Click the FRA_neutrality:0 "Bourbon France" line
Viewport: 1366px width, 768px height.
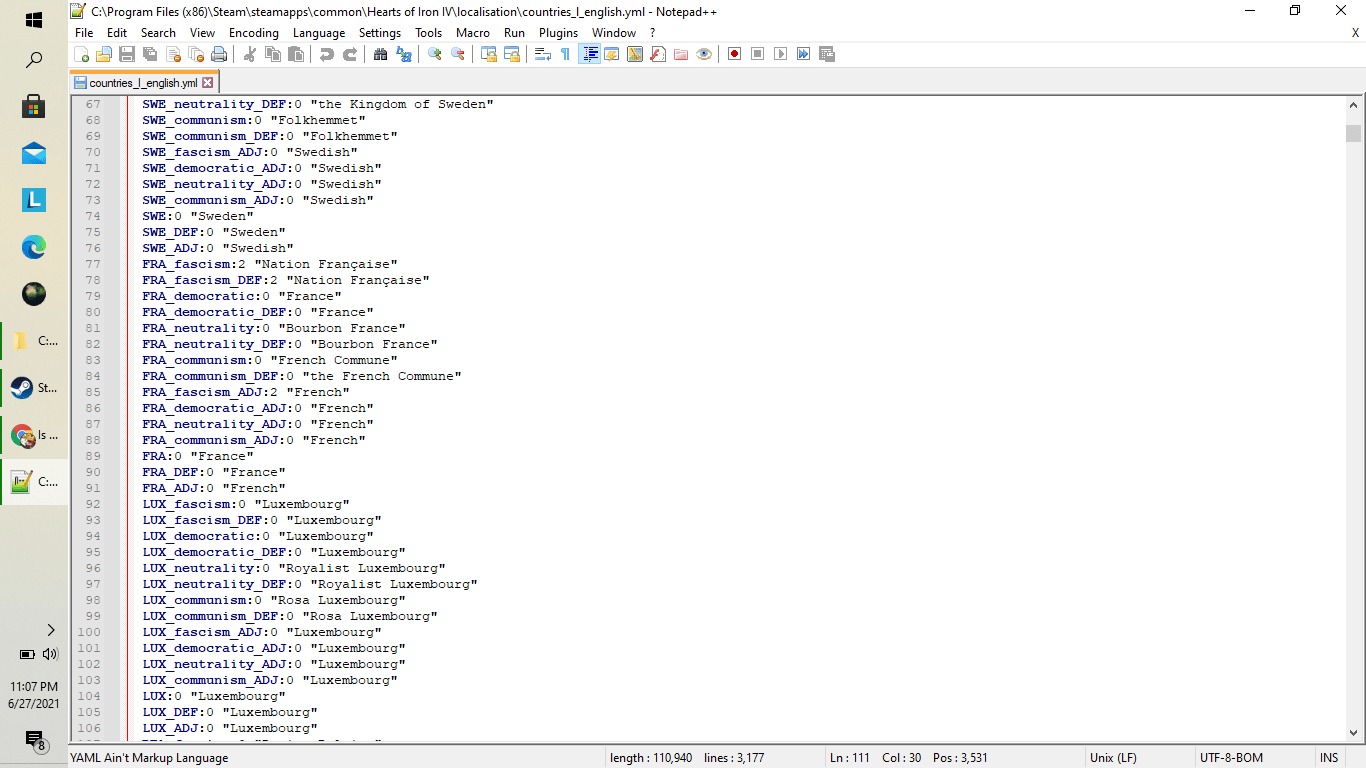[273, 328]
